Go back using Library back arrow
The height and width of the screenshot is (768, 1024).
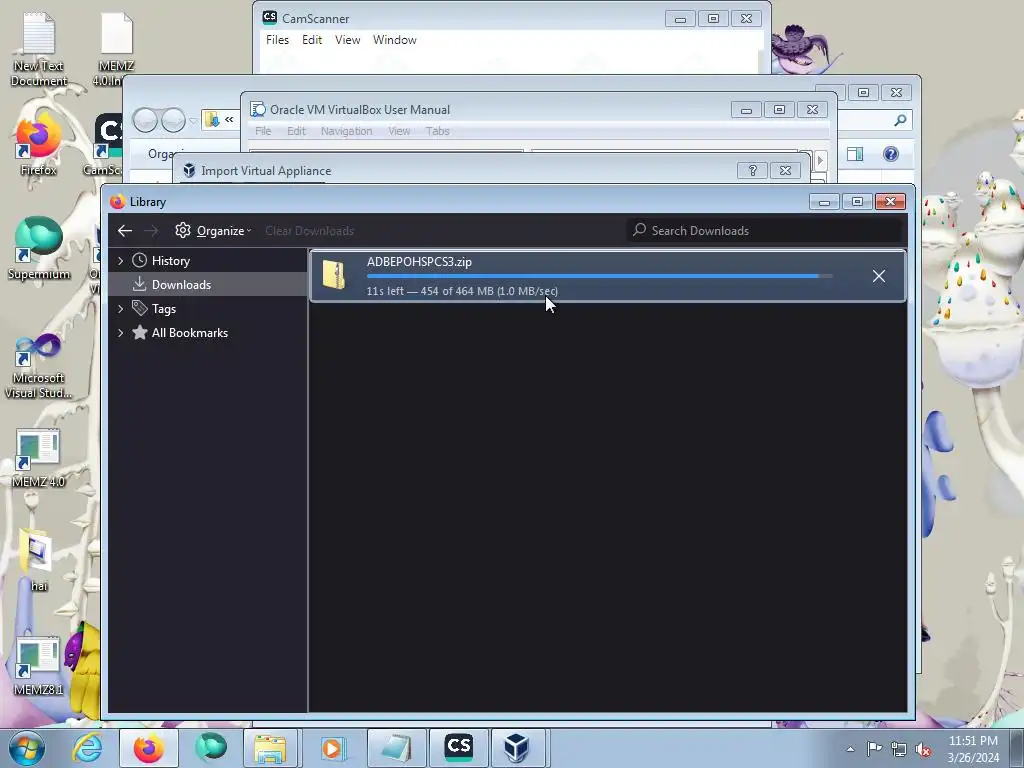(125, 231)
